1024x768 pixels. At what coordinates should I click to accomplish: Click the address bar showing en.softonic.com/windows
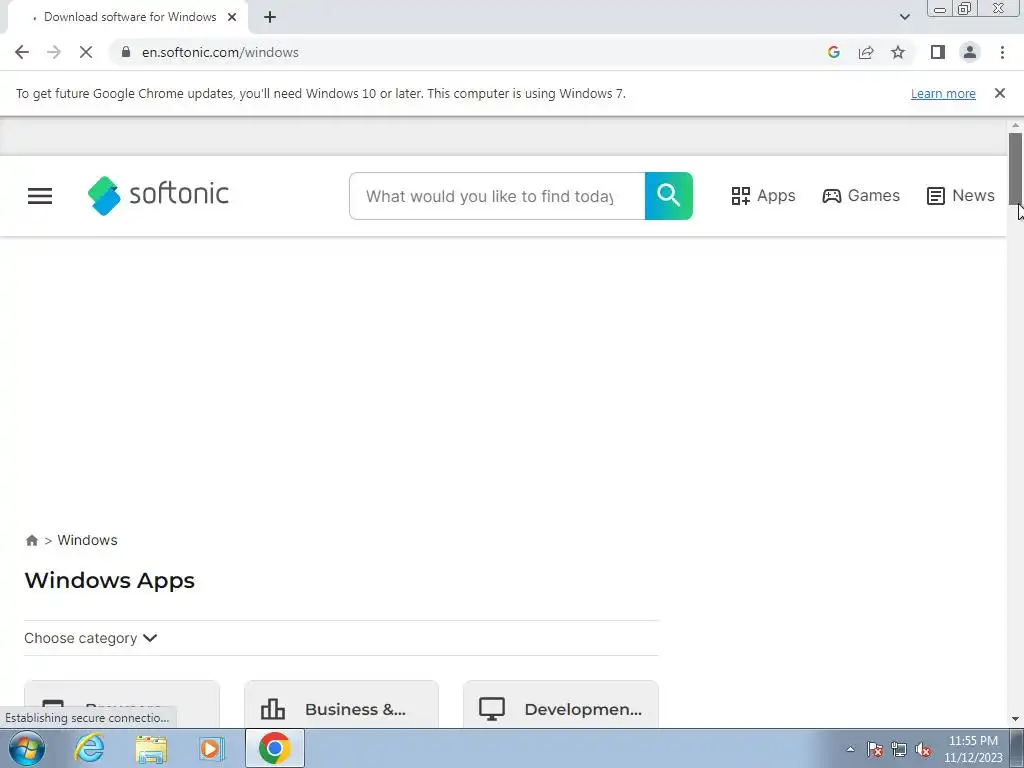[220, 52]
